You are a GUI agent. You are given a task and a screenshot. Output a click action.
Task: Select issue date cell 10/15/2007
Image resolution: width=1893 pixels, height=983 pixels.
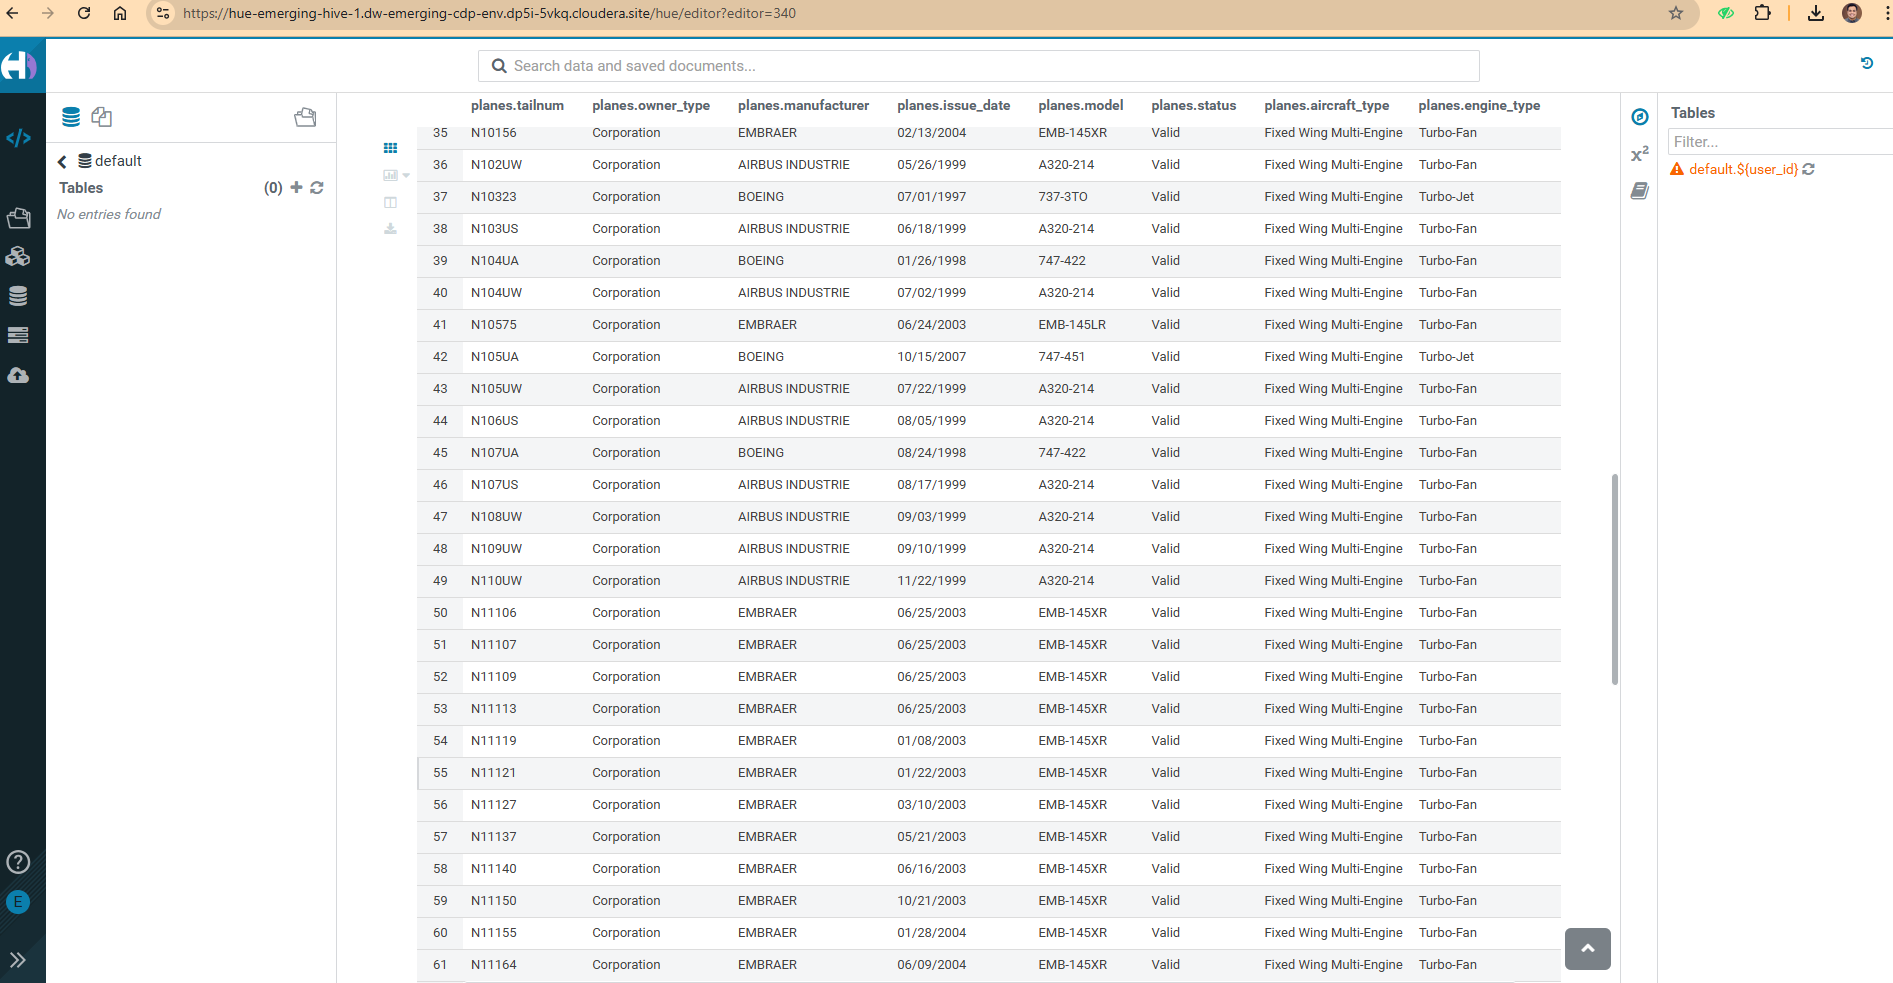point(931,357)
